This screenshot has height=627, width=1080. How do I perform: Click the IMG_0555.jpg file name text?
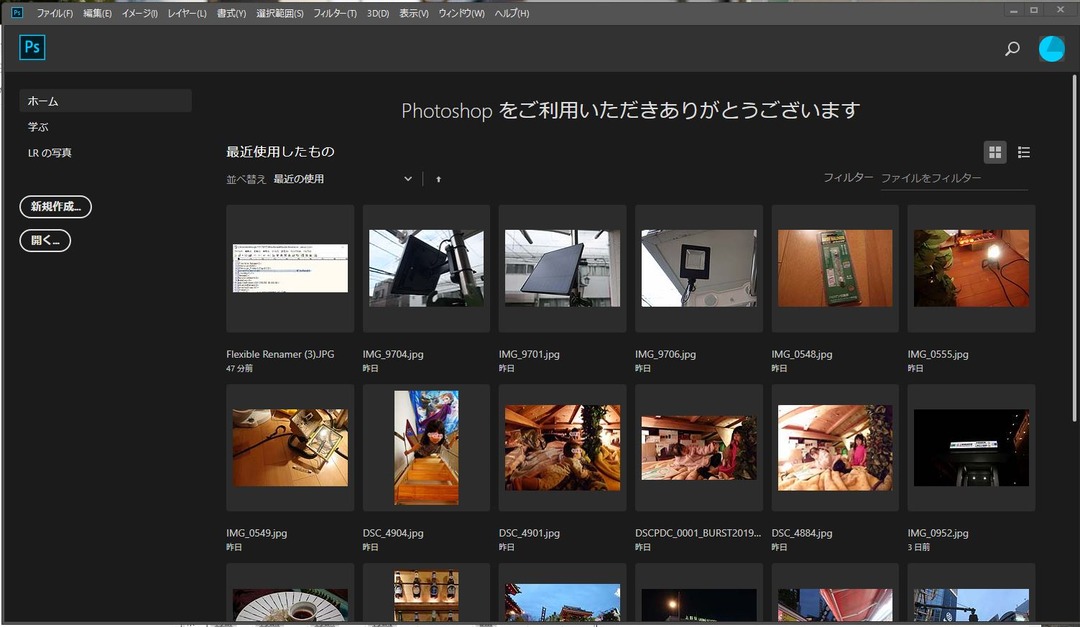pos(938,354)
